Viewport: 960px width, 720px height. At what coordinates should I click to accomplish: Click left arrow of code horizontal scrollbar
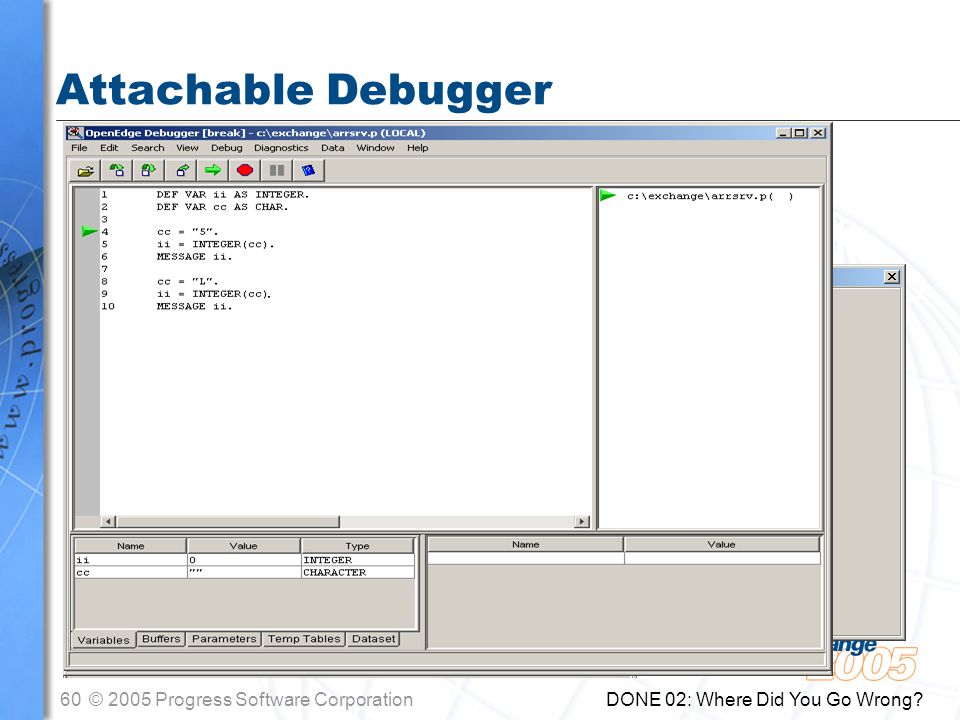tap(108, 522)
